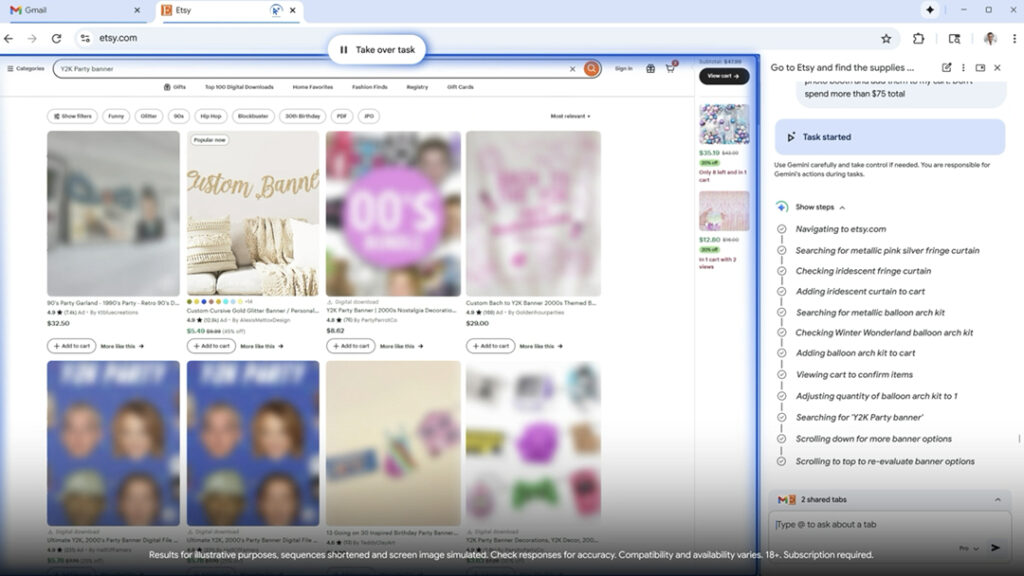Click the Gemini sparkle icon in the title bar
Screen dimensions: 1024x576
pos(930,10)
